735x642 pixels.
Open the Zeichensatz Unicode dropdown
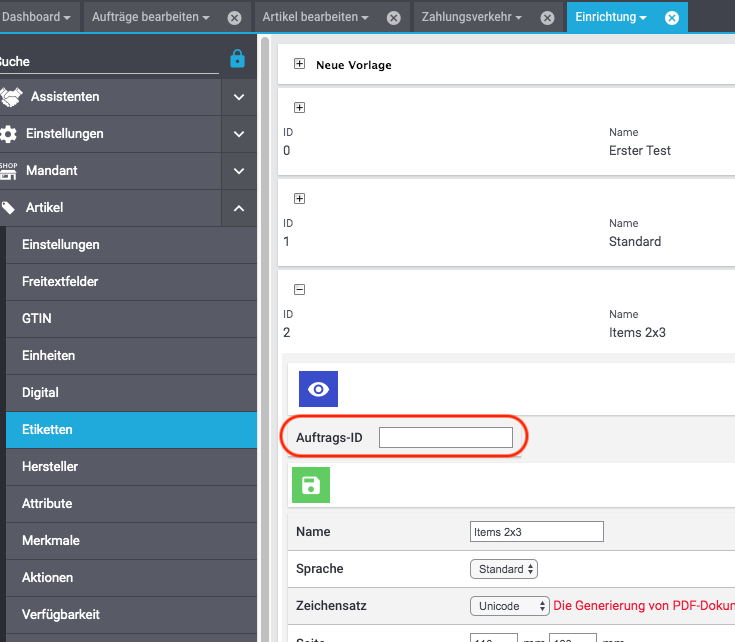509,606
